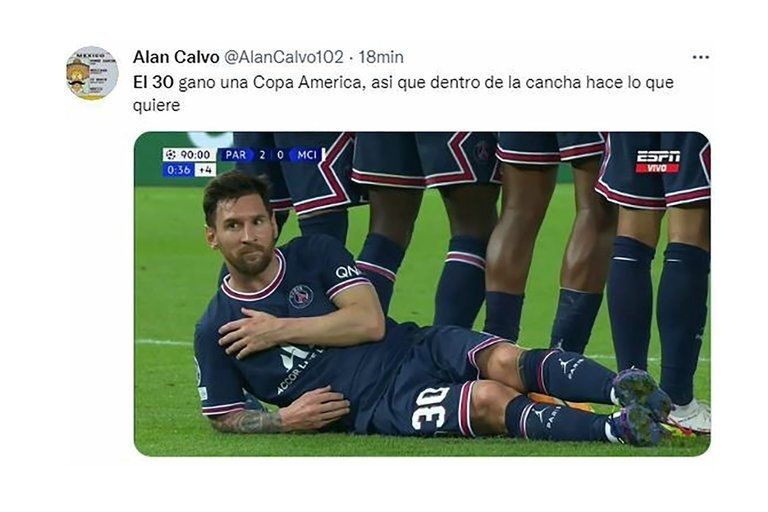This screenshot has height=512, width=768.
Task: Click the tweet text about Copa America
Action: [403, 93]
